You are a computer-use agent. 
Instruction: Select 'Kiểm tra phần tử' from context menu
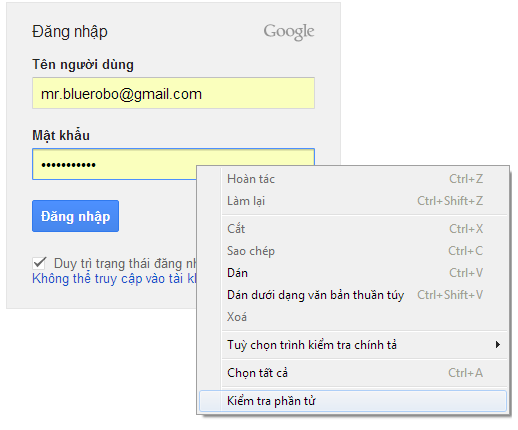(353, 401)
